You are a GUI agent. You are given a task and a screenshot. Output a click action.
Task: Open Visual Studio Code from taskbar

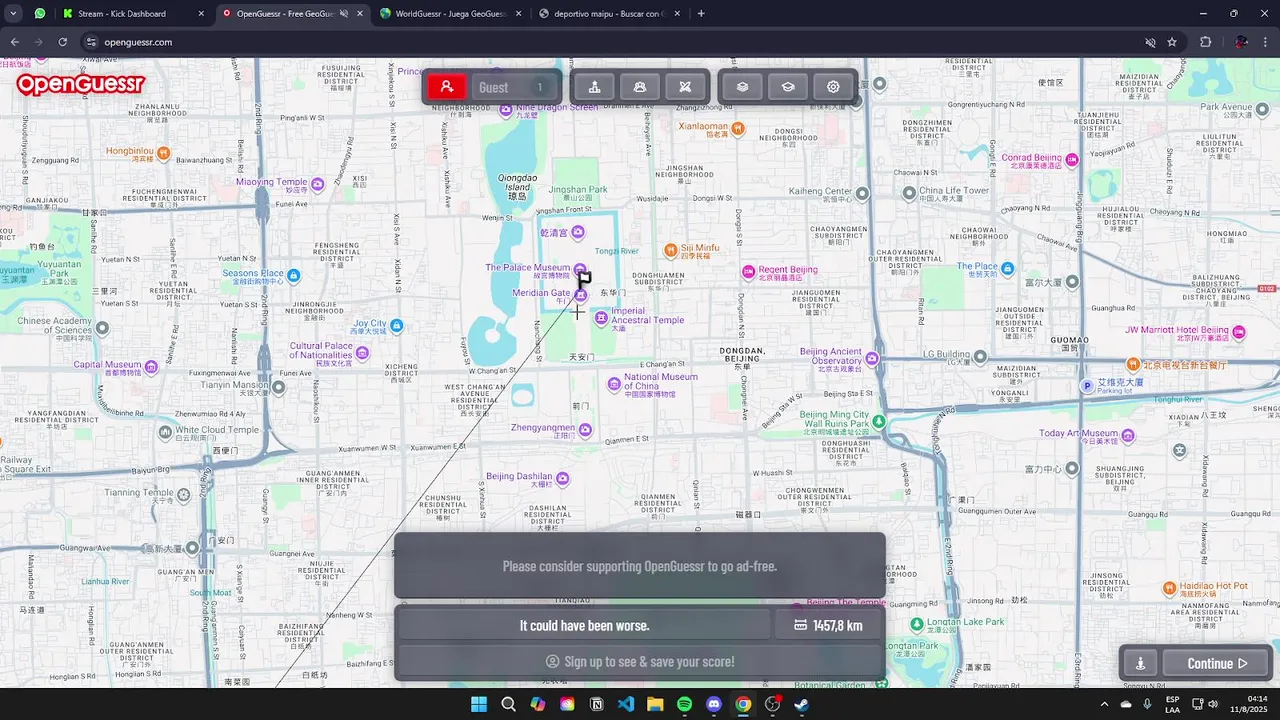click(626, 704)
